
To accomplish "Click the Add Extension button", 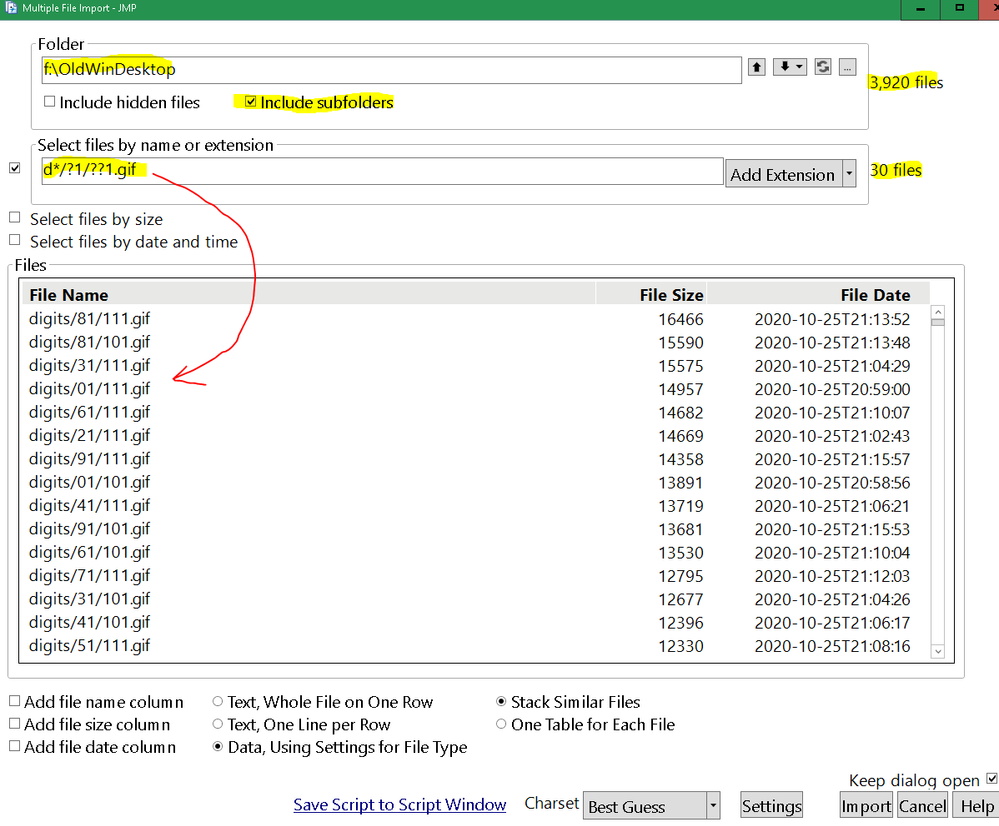I will (x=783, y=173).
